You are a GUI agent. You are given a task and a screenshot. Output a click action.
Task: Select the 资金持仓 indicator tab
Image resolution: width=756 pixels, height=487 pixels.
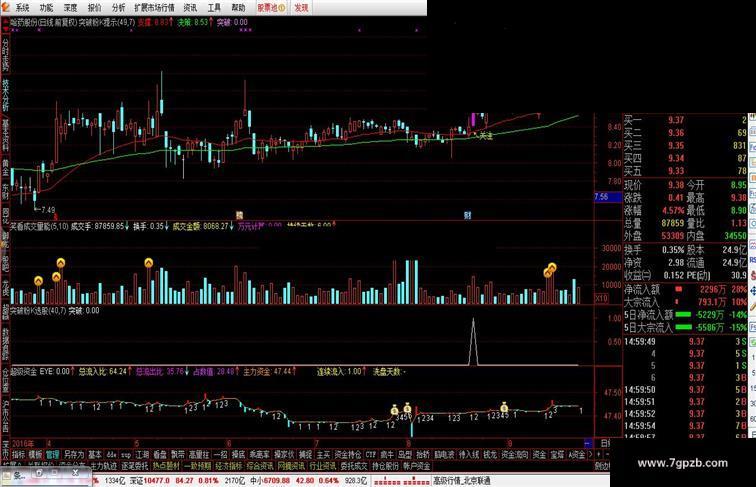[348, 455]
